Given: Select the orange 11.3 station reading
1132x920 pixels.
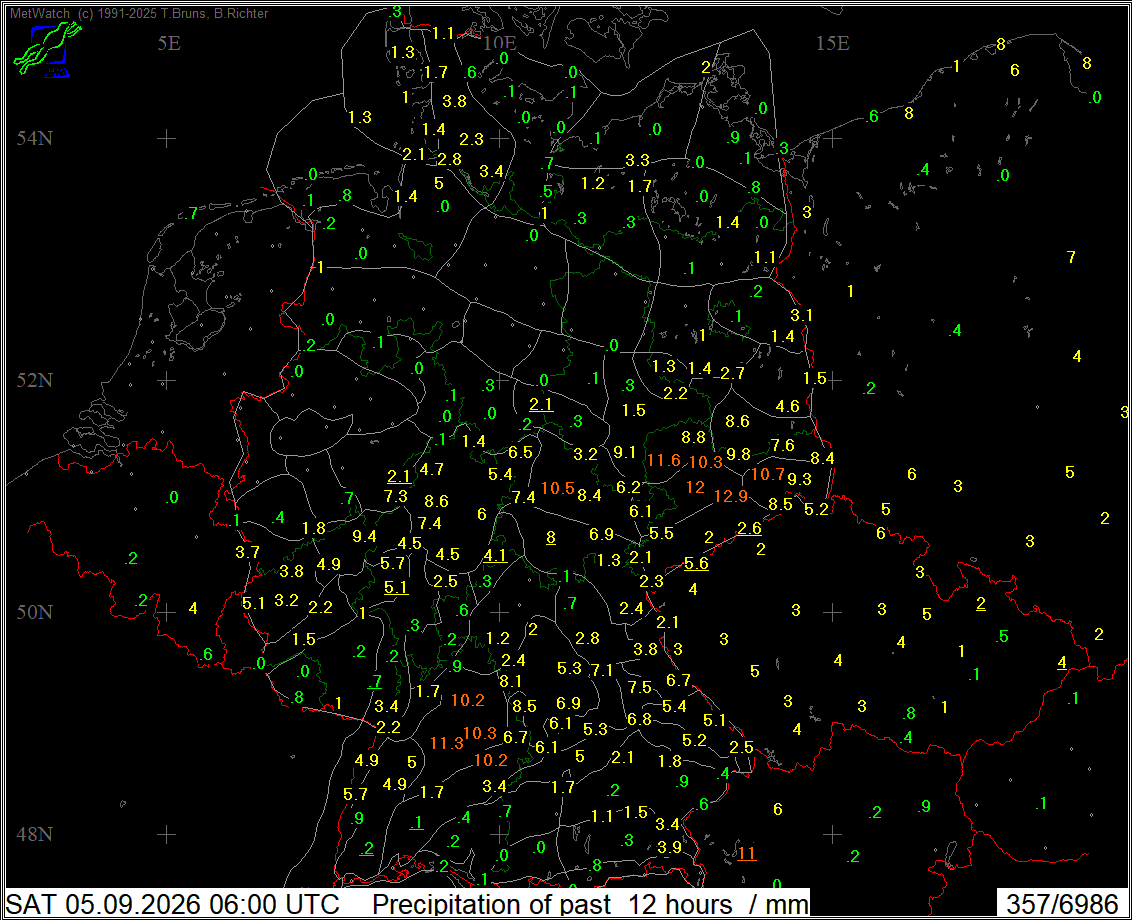Looking at the screenshot, I should pos(446,743).
